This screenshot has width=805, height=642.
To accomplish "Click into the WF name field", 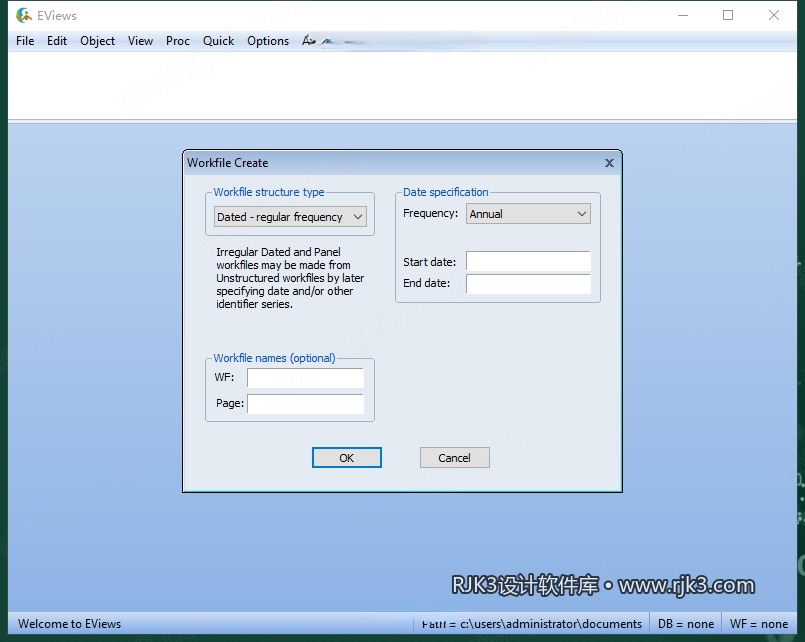I will pyautogui.click(x=305, y=378).
